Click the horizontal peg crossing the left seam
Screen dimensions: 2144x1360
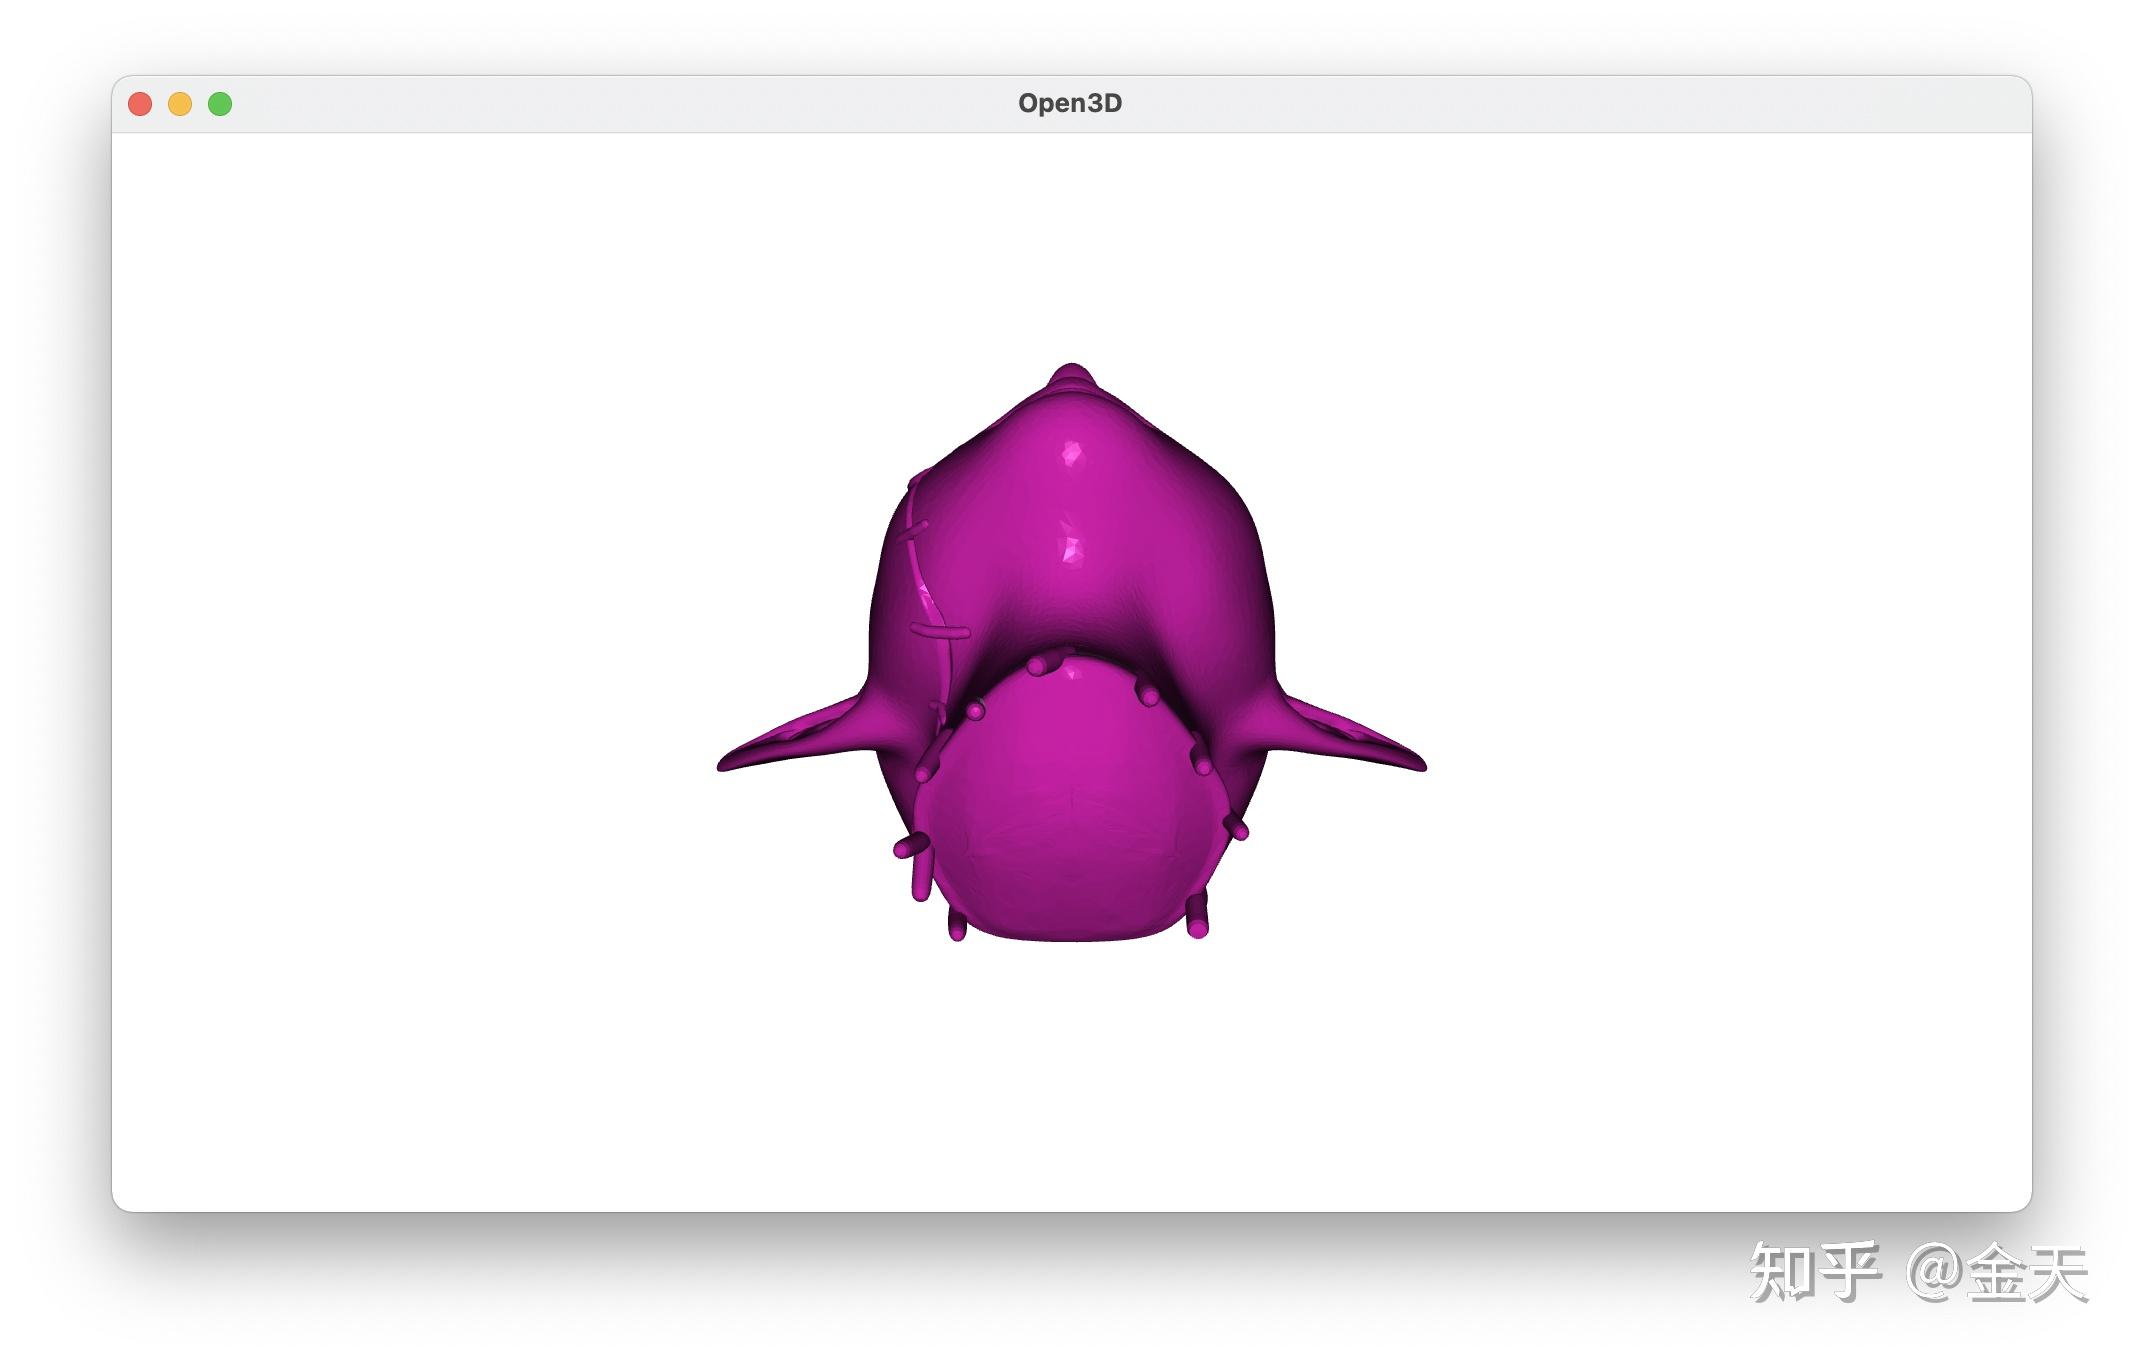940,631
